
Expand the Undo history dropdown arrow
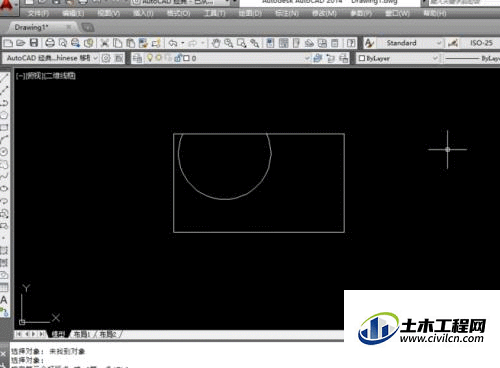182,43
